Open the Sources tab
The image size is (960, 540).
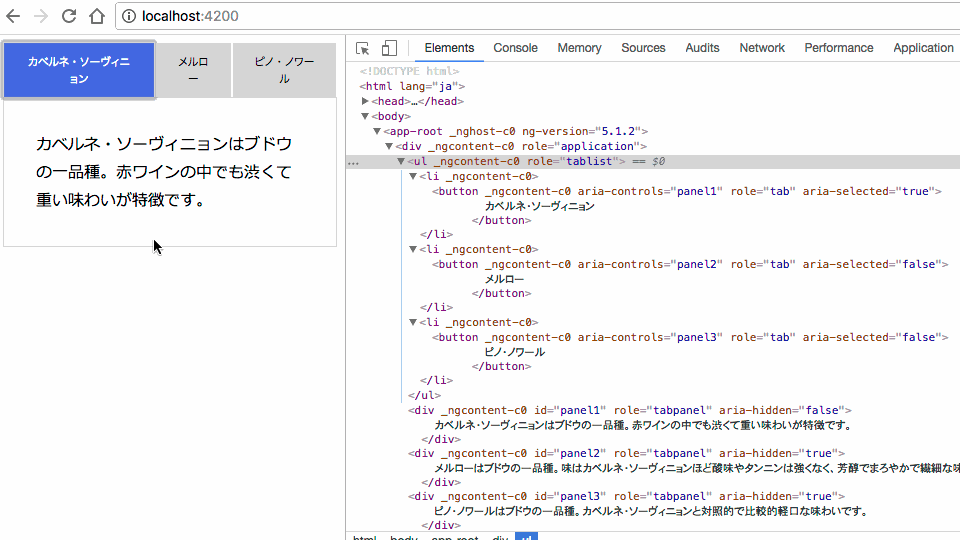click(643, 48)
